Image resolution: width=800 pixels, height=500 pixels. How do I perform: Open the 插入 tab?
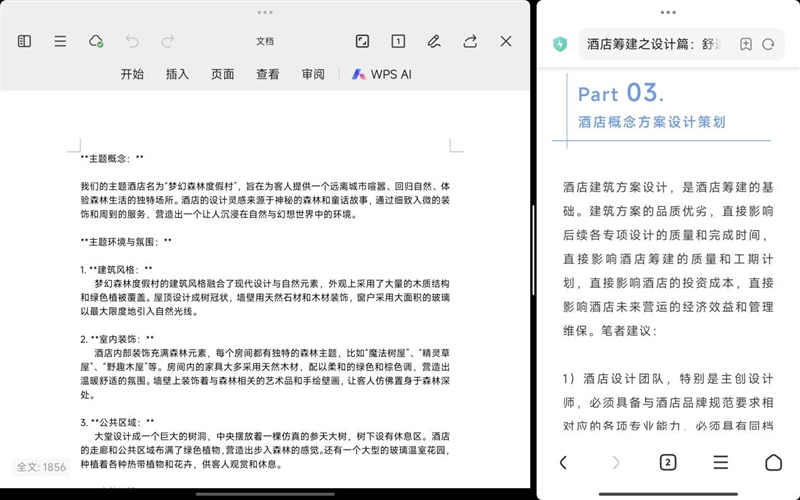(x=177, y=74)
